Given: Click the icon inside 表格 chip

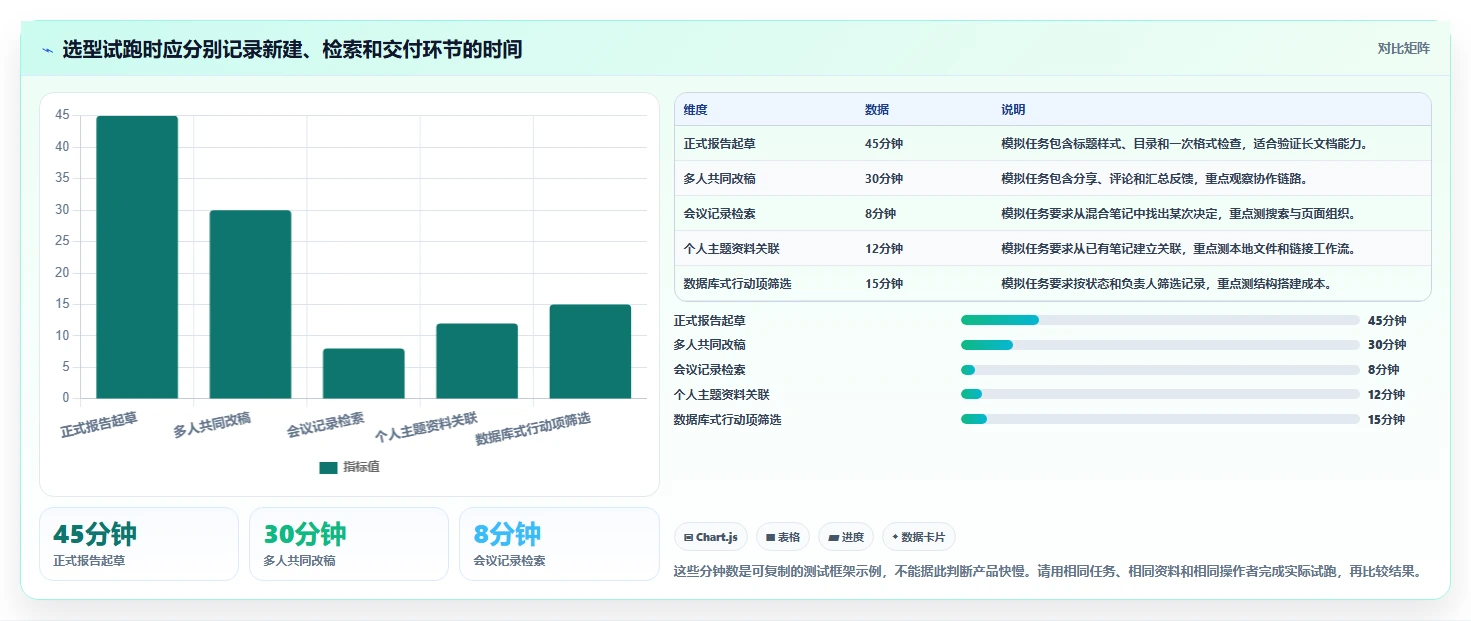Looking at the screenshot, I should coord(771,538).
